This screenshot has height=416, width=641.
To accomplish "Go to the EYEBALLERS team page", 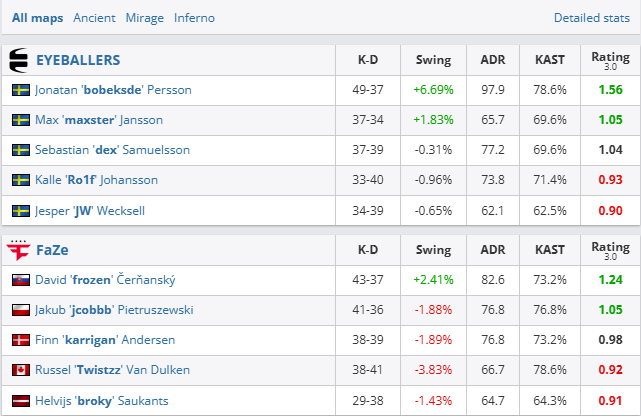I will [78, 60].
